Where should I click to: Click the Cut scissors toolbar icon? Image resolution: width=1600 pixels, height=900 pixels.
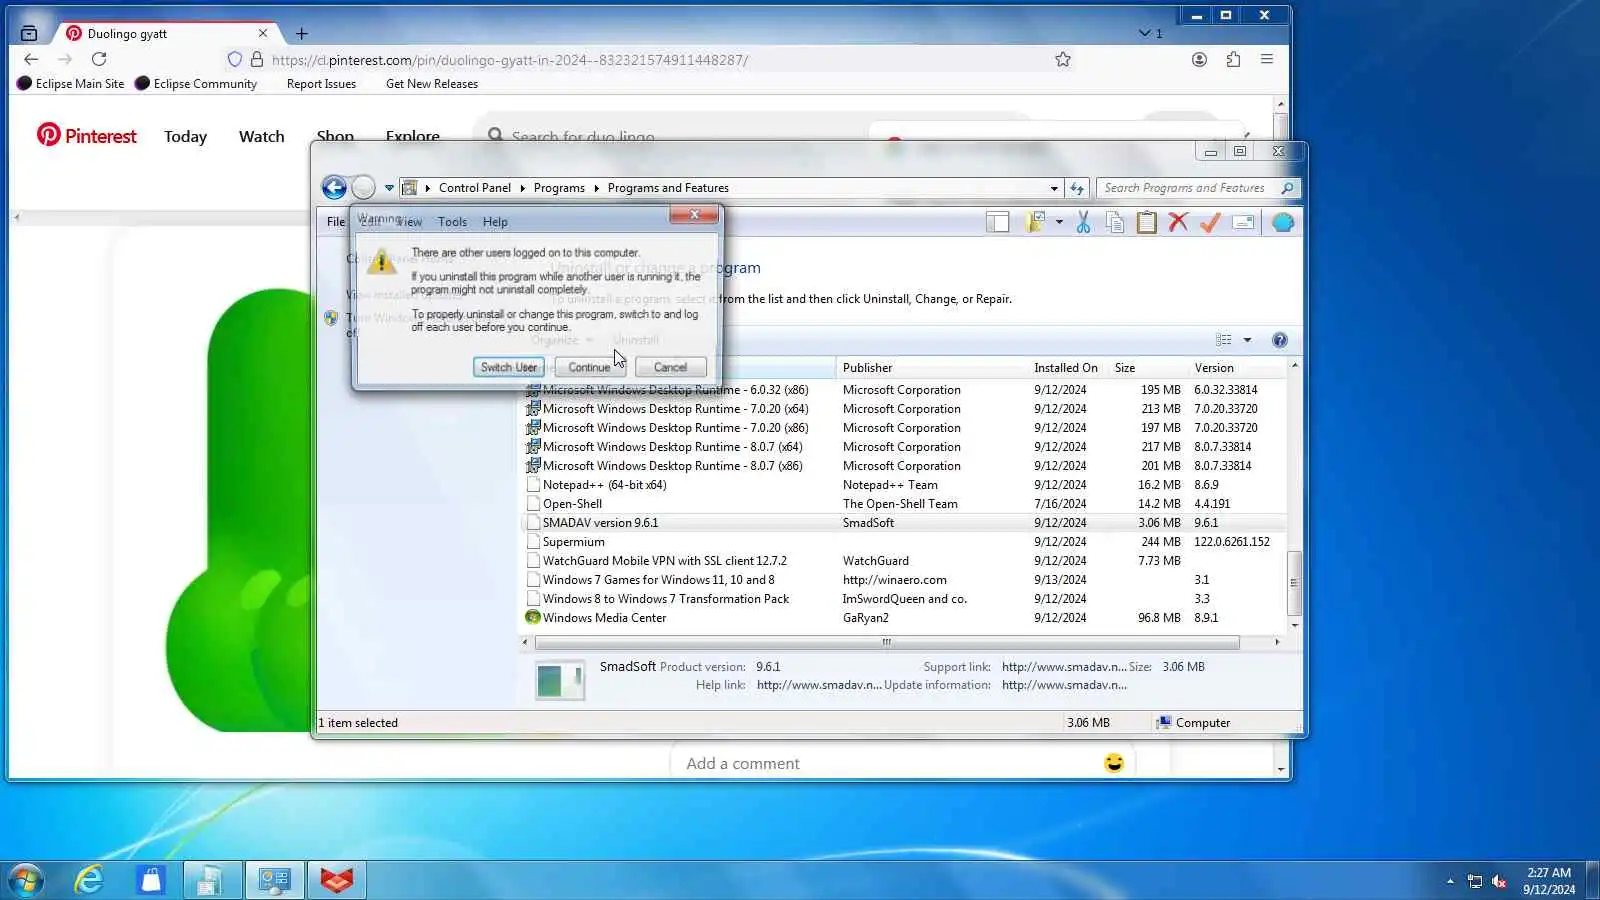point(1083,223)
